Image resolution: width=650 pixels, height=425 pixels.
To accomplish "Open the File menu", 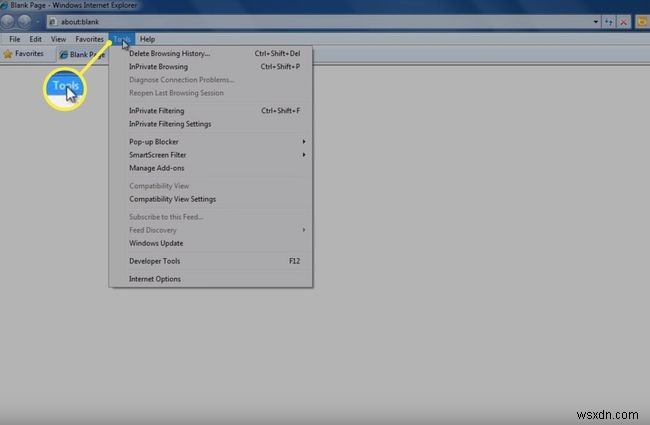I will point(15,39).
